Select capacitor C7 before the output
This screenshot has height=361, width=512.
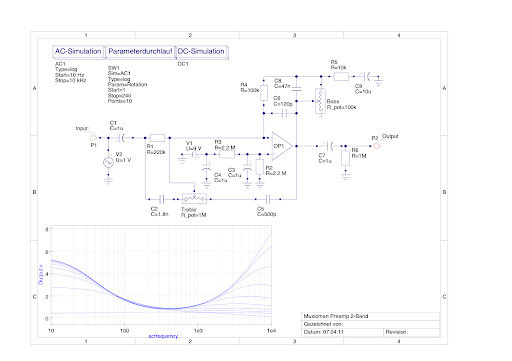(x=331, y=146)
